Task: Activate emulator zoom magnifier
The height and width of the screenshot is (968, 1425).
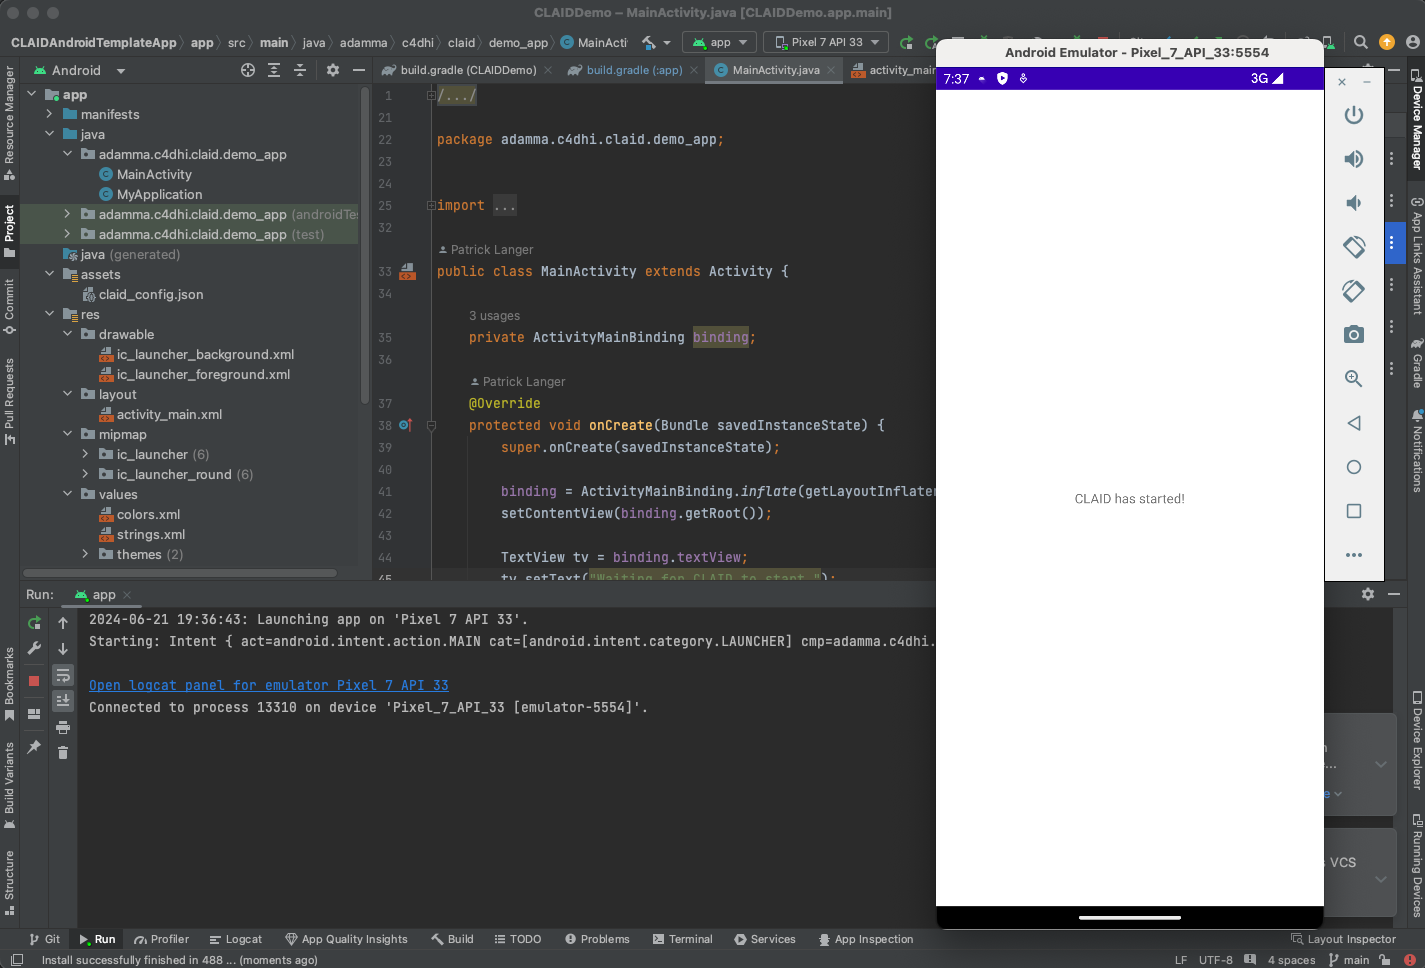Action: [1354, 378]
